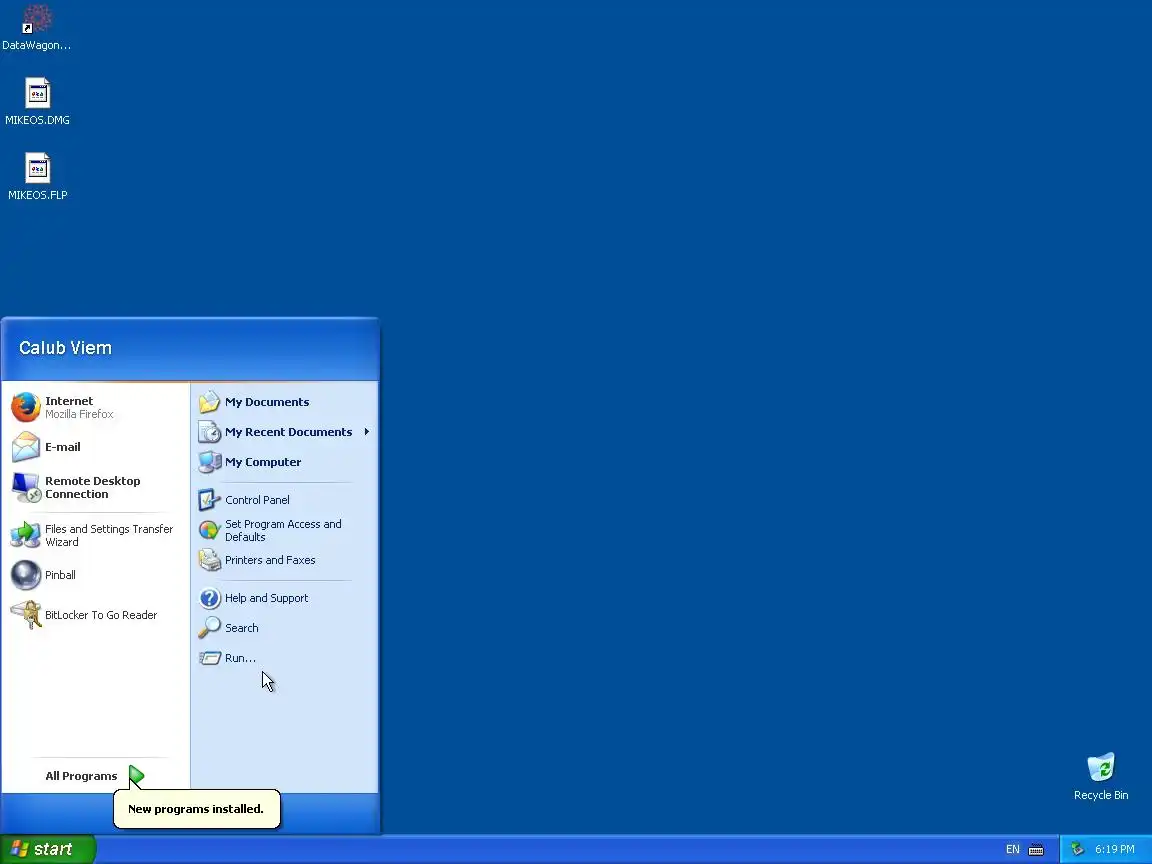The height and width of the screenshot is (864, 1152).
Task: Click the system tray network icon
Action: [1077, 849]
